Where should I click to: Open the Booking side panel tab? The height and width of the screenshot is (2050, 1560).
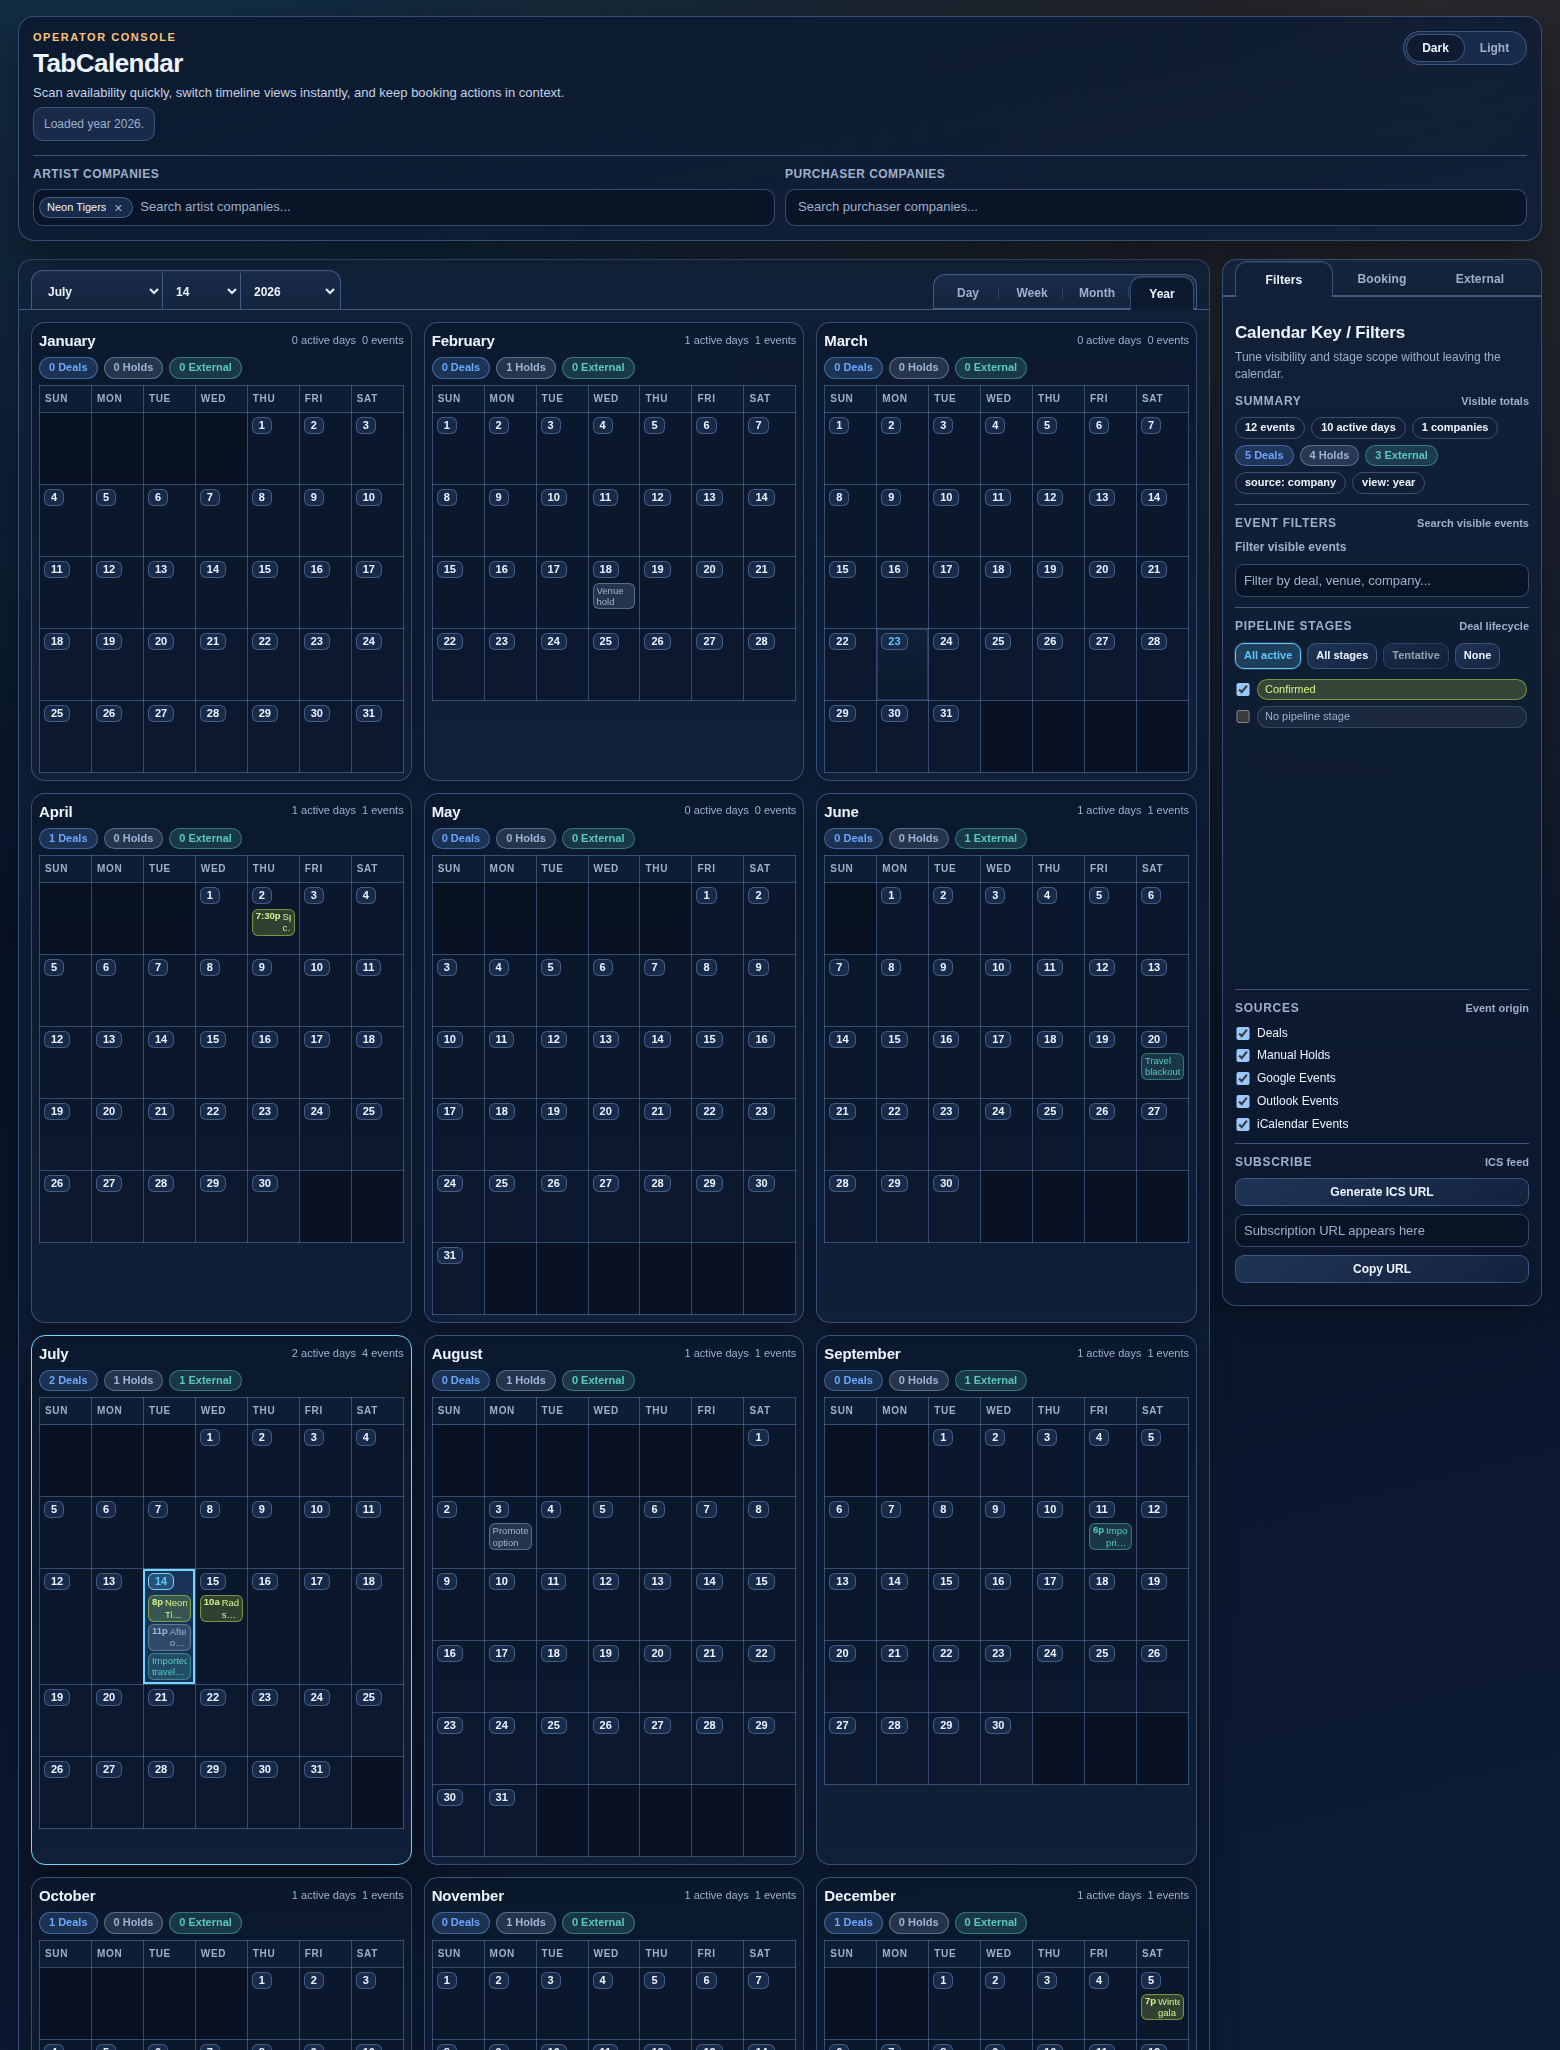[1381, 279]
